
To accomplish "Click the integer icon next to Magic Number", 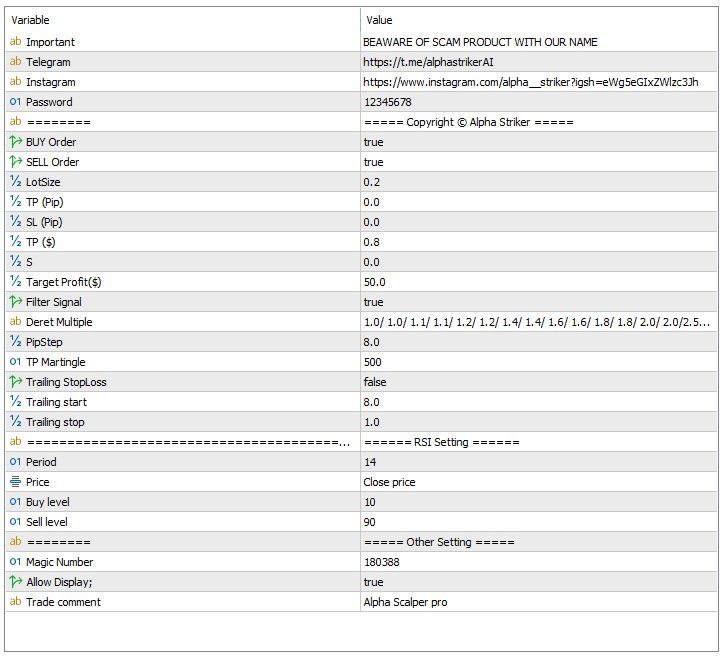I will 16,562.
